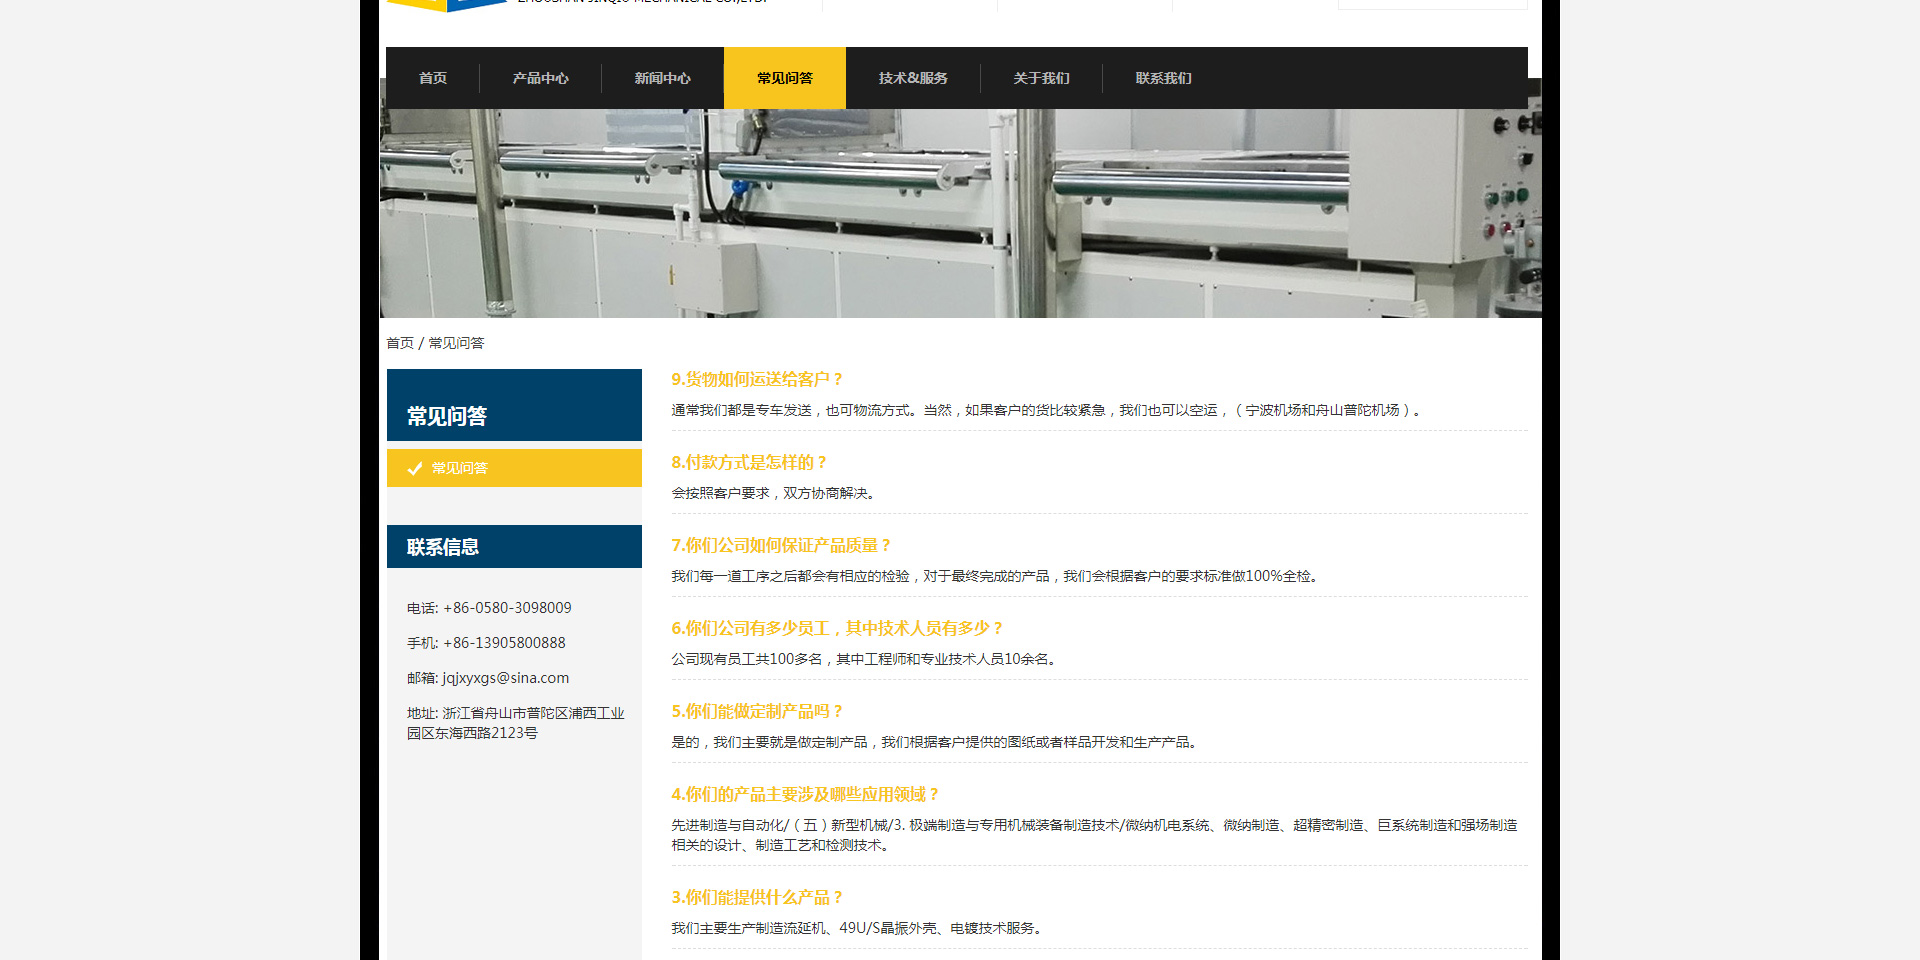This screenshot has width=1920, height=960.
Task: Click the answer starting 先进制造与自动化
Action: point(1094,835)
